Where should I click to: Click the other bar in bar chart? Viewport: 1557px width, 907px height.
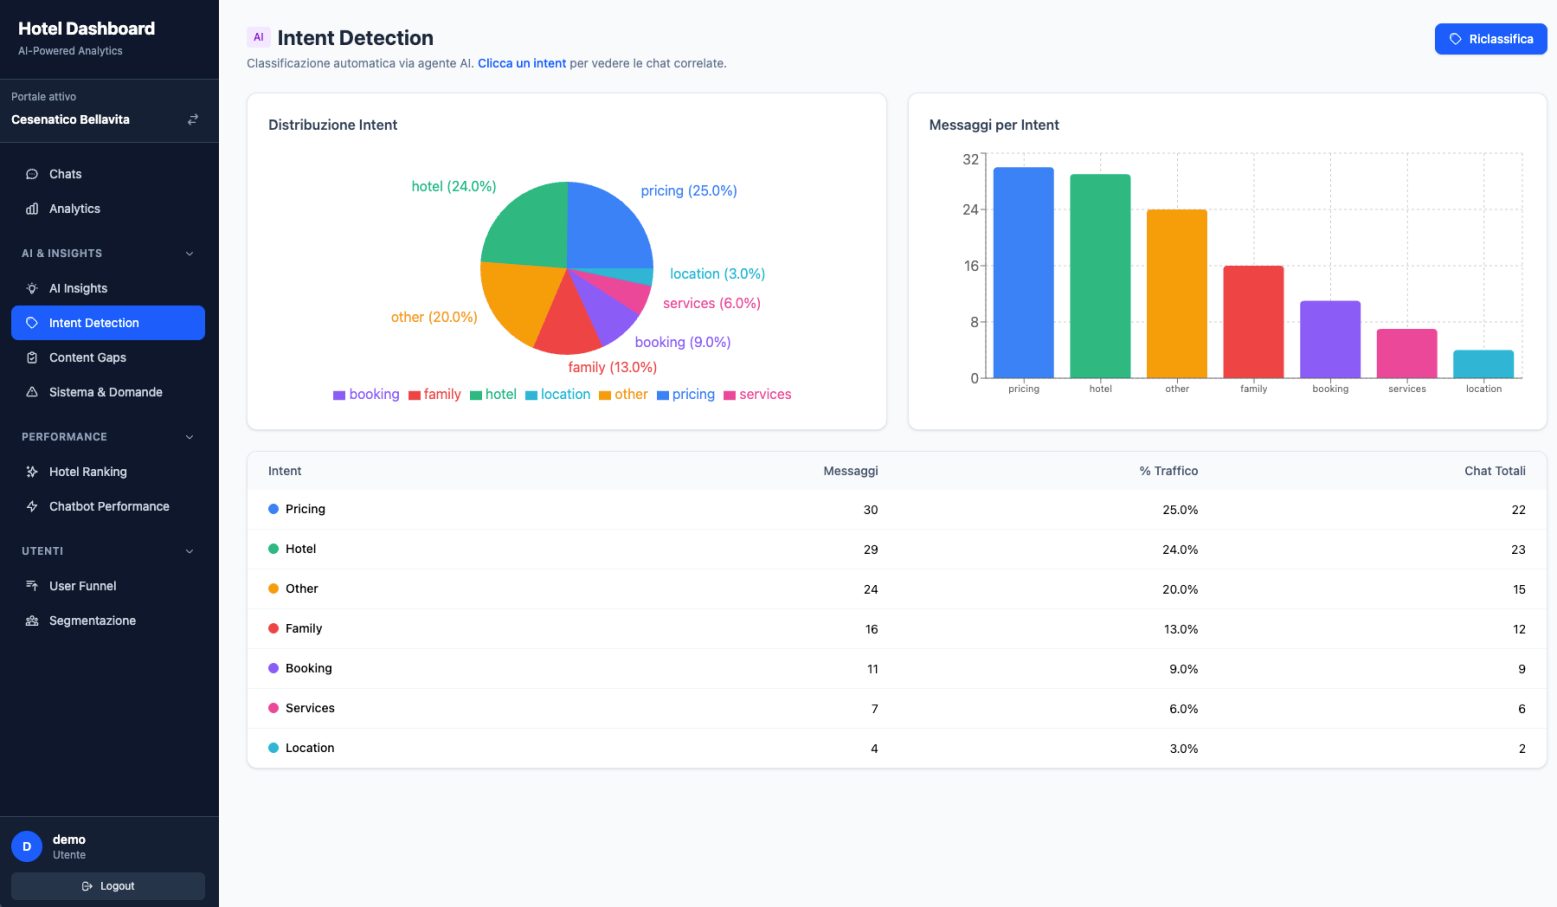pyautogui.click(x=1177, y=293)
